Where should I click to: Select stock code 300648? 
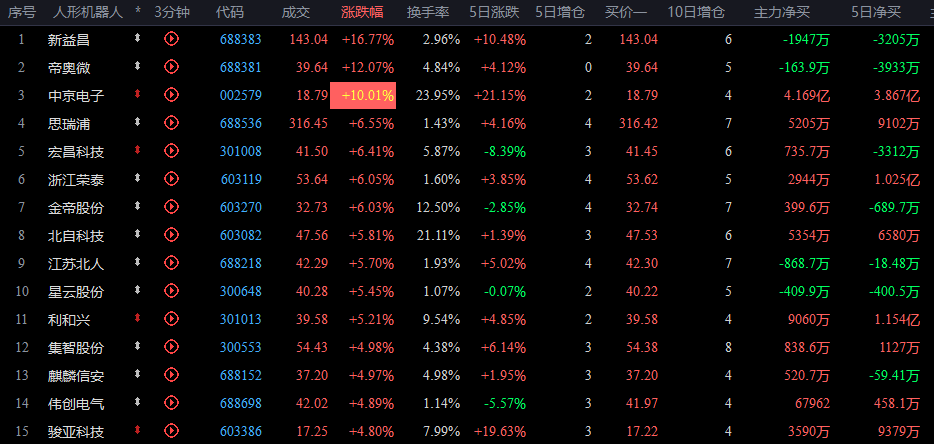241,291
